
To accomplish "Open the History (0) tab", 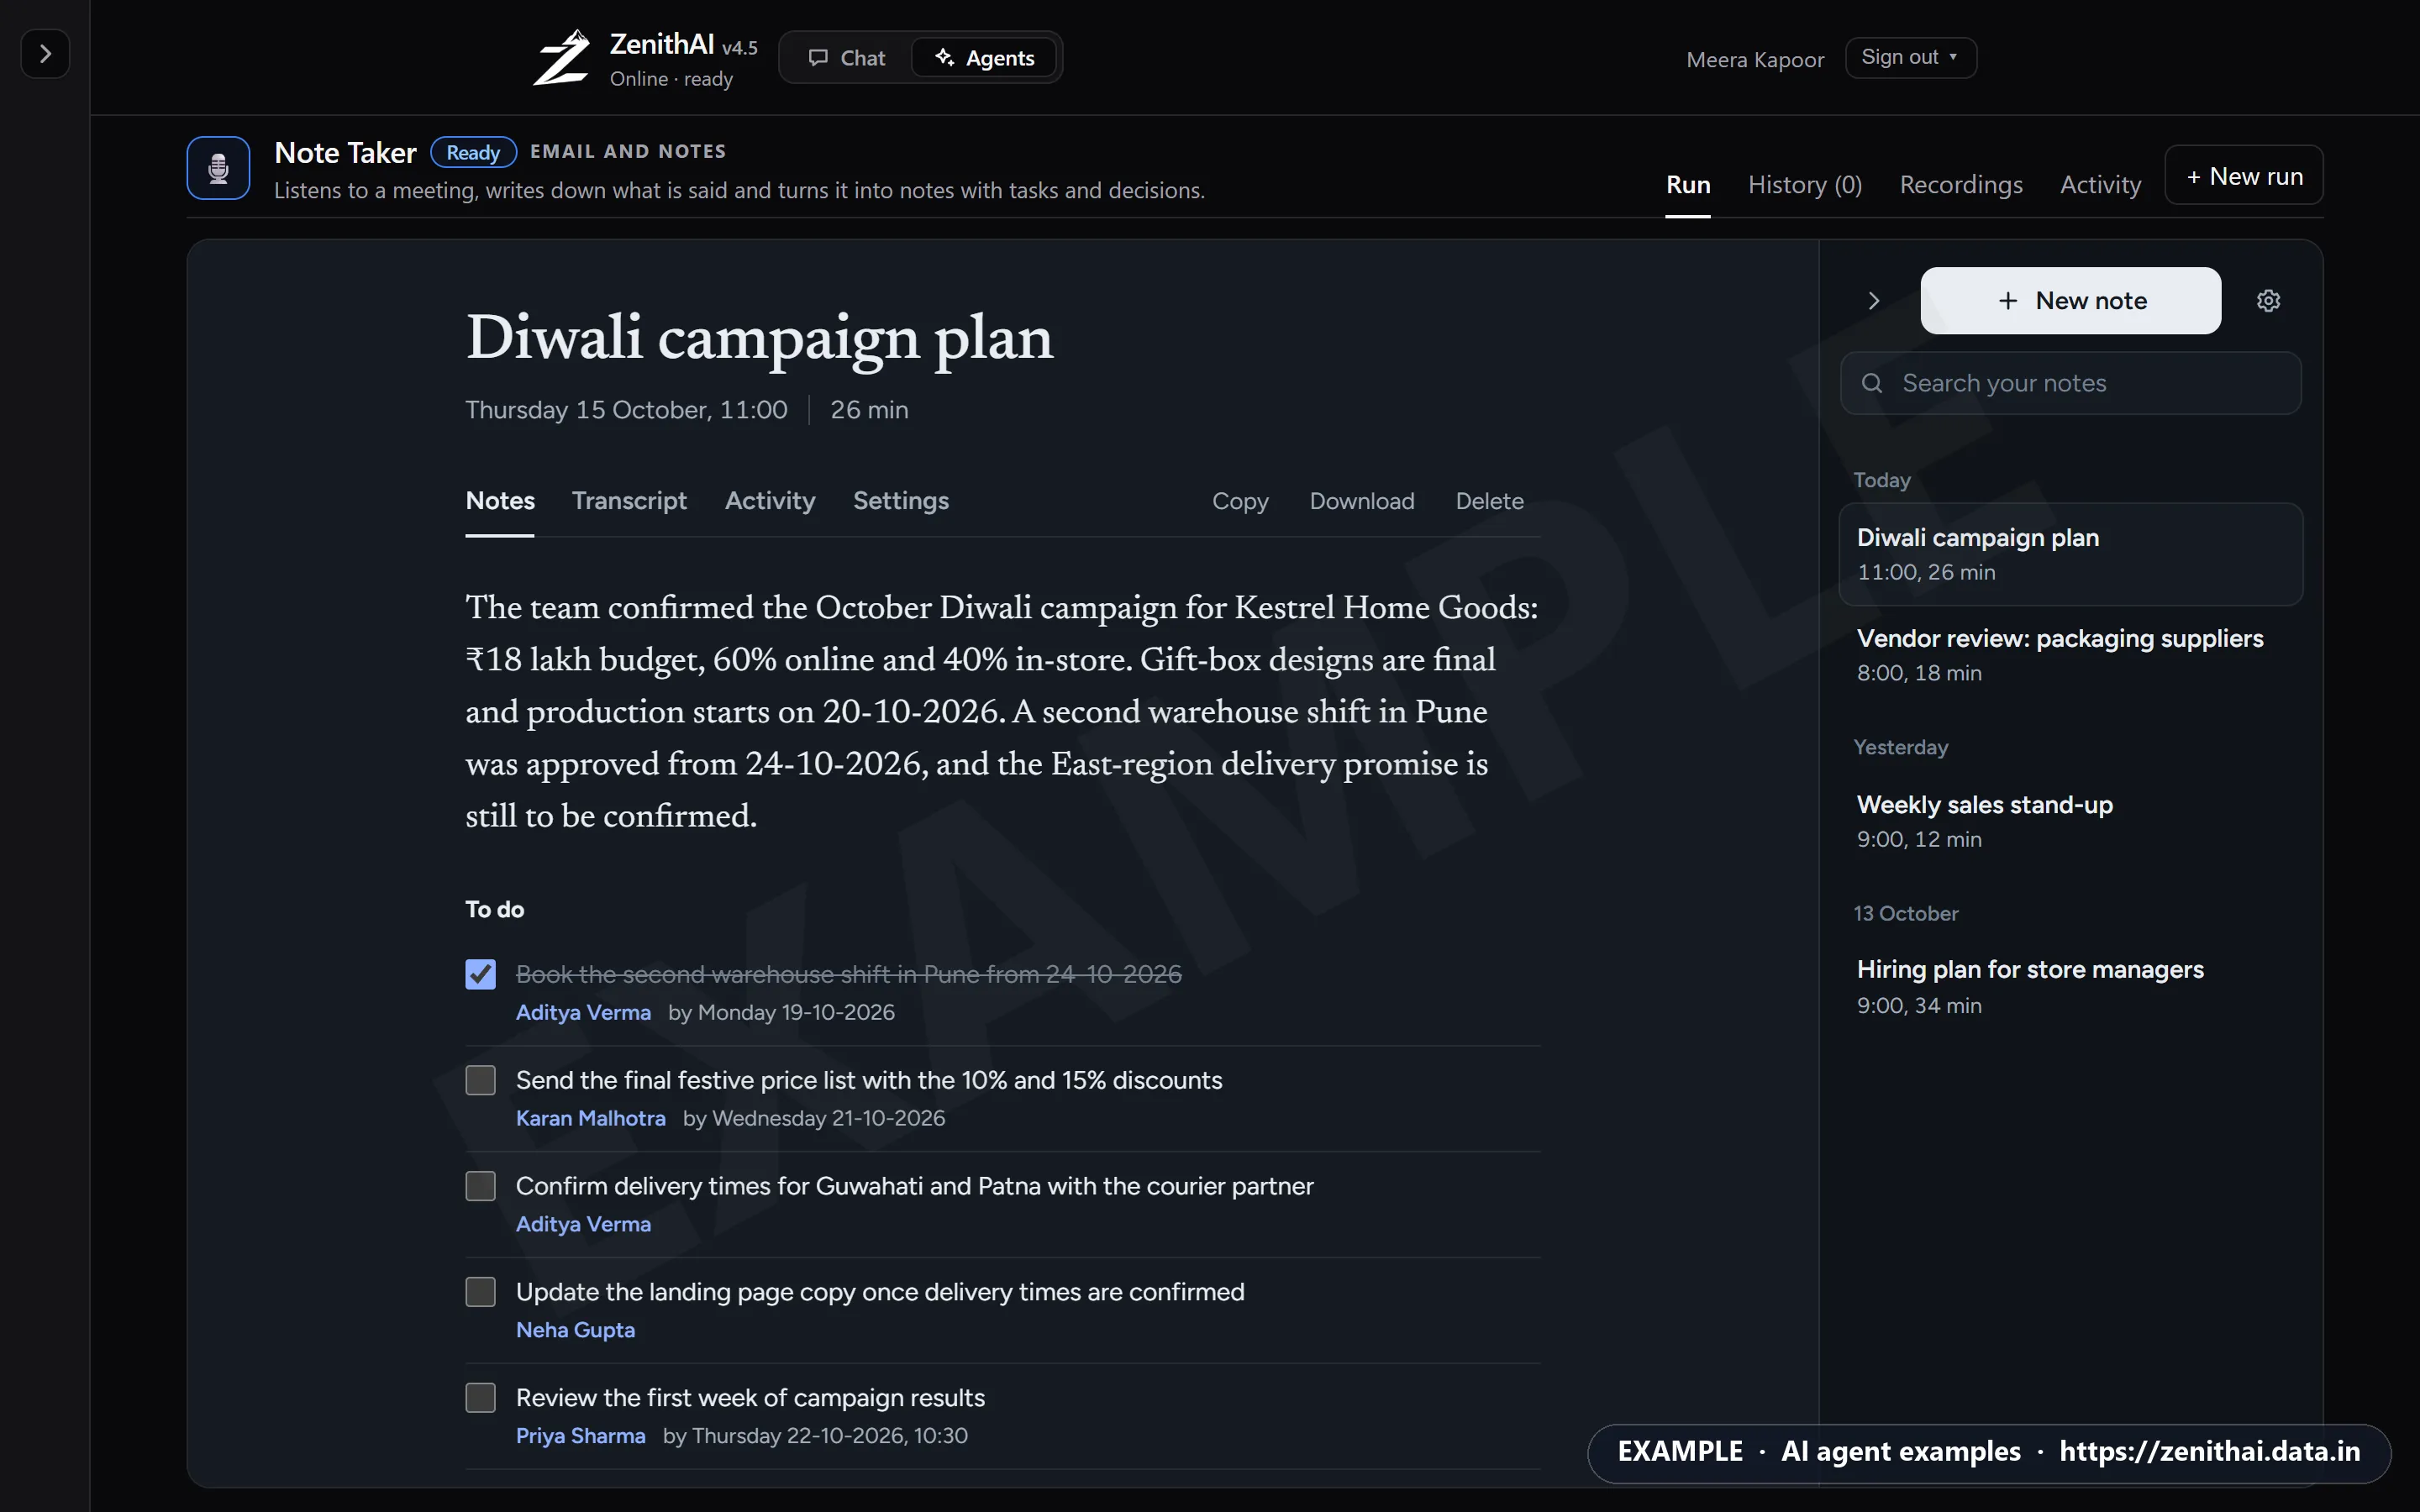I will [1805, 185].
